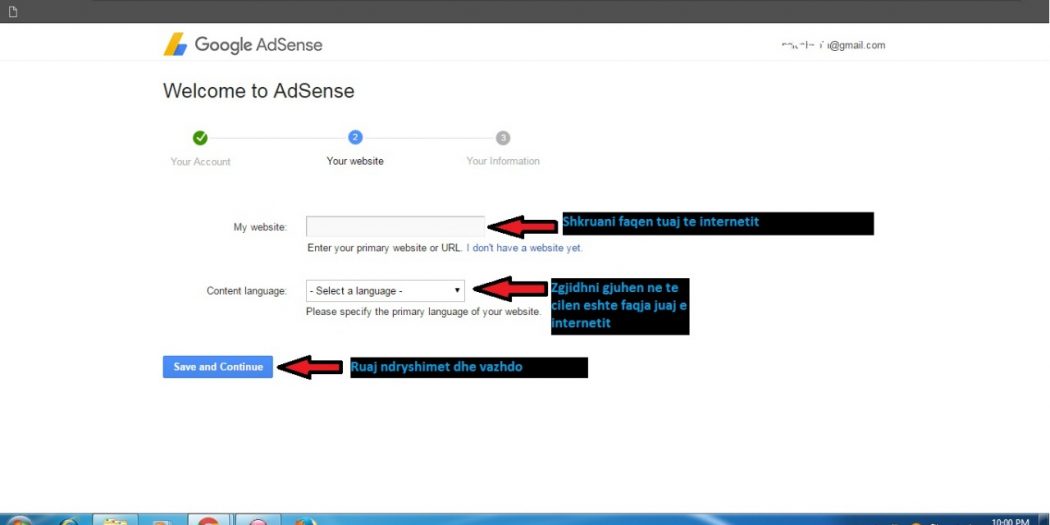The height and width of the screenshot is (525, 1050).
Task: Open 'I don't have a website yet' link
Action: 524,248
